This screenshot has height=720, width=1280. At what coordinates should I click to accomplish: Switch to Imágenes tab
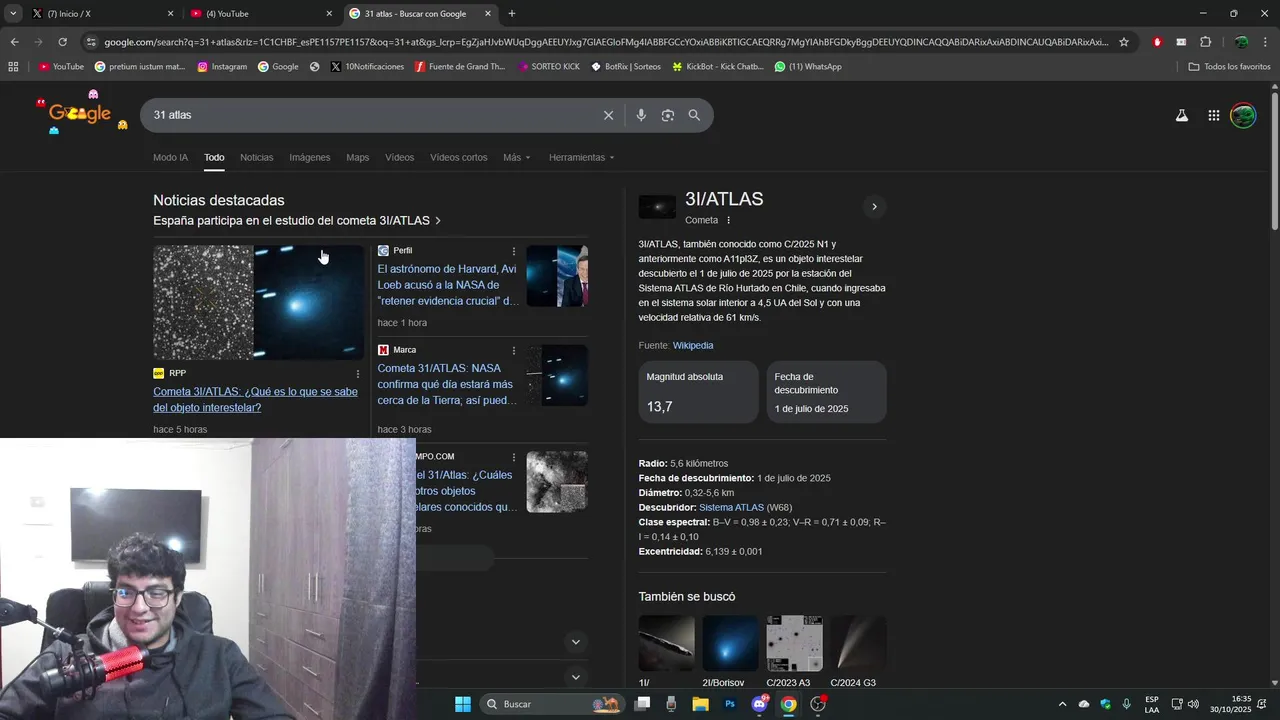[x=310, y=158]
